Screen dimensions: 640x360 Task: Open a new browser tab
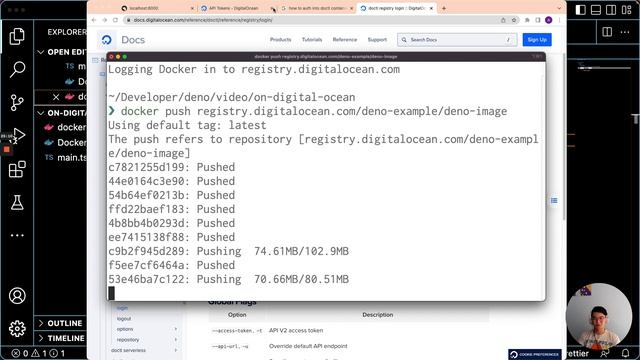point(444,8)
